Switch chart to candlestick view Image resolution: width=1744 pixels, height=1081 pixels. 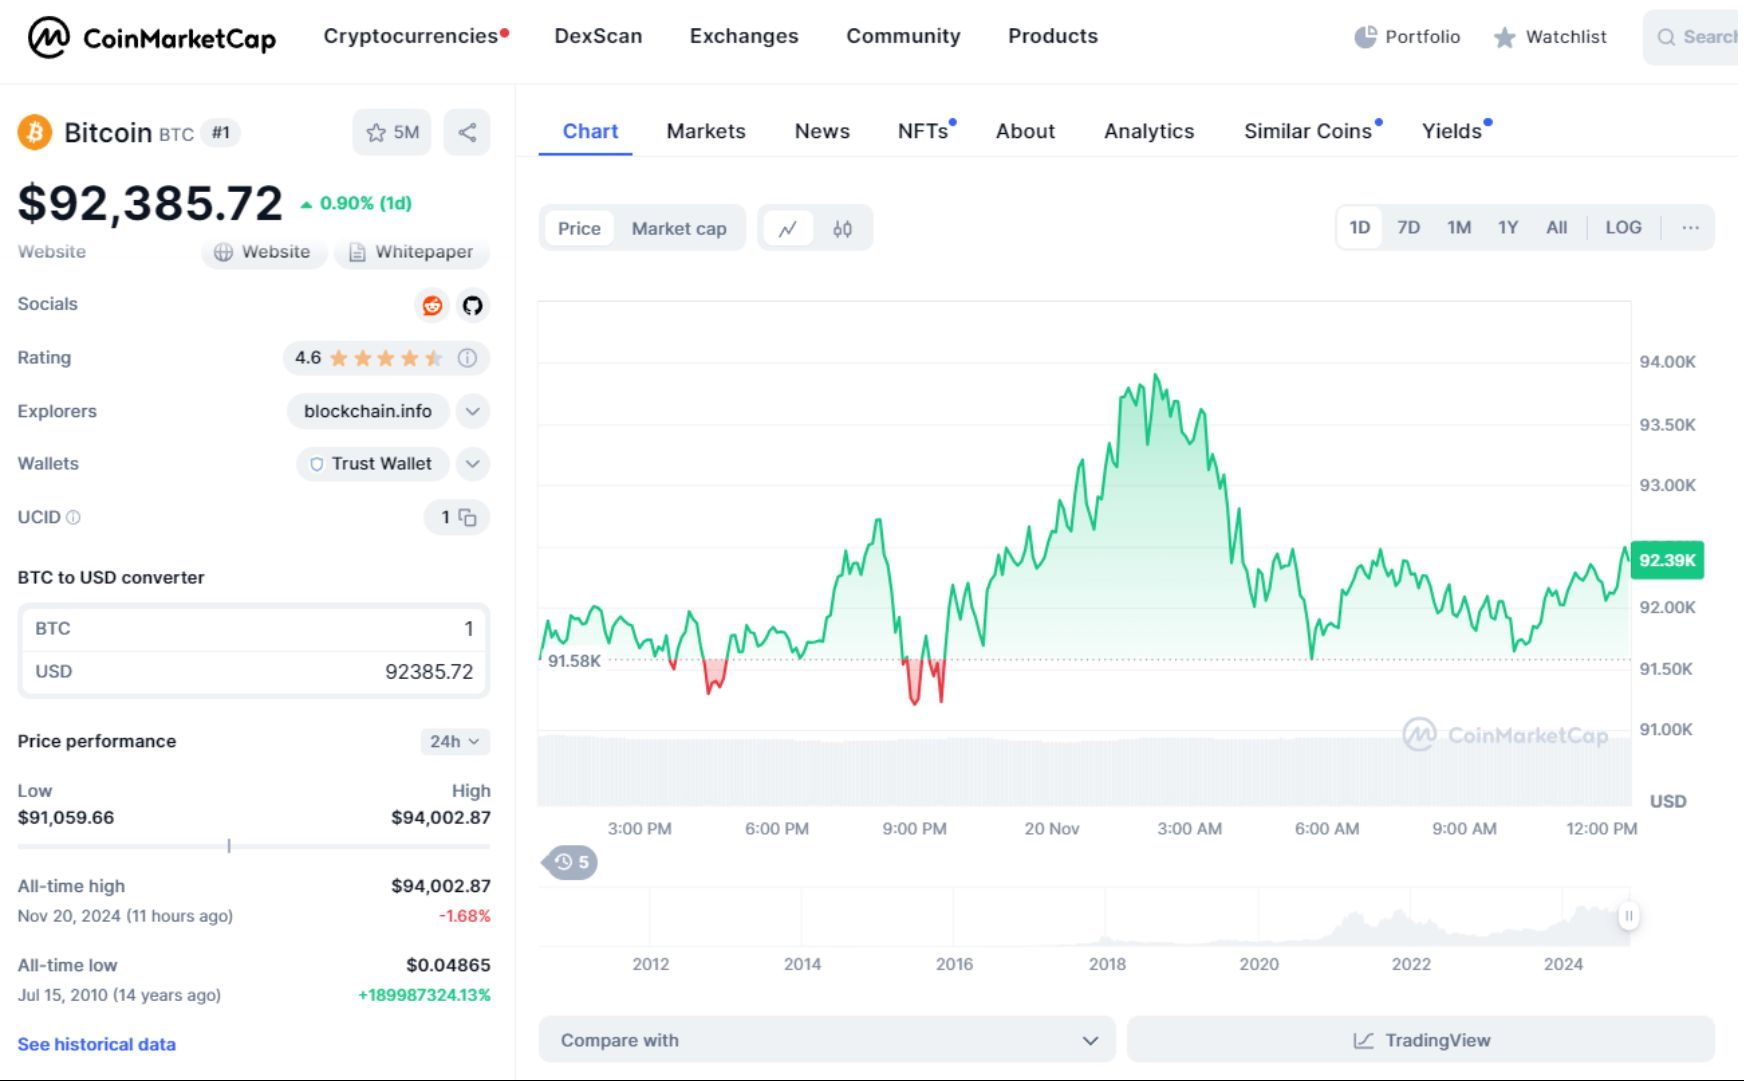842,228
